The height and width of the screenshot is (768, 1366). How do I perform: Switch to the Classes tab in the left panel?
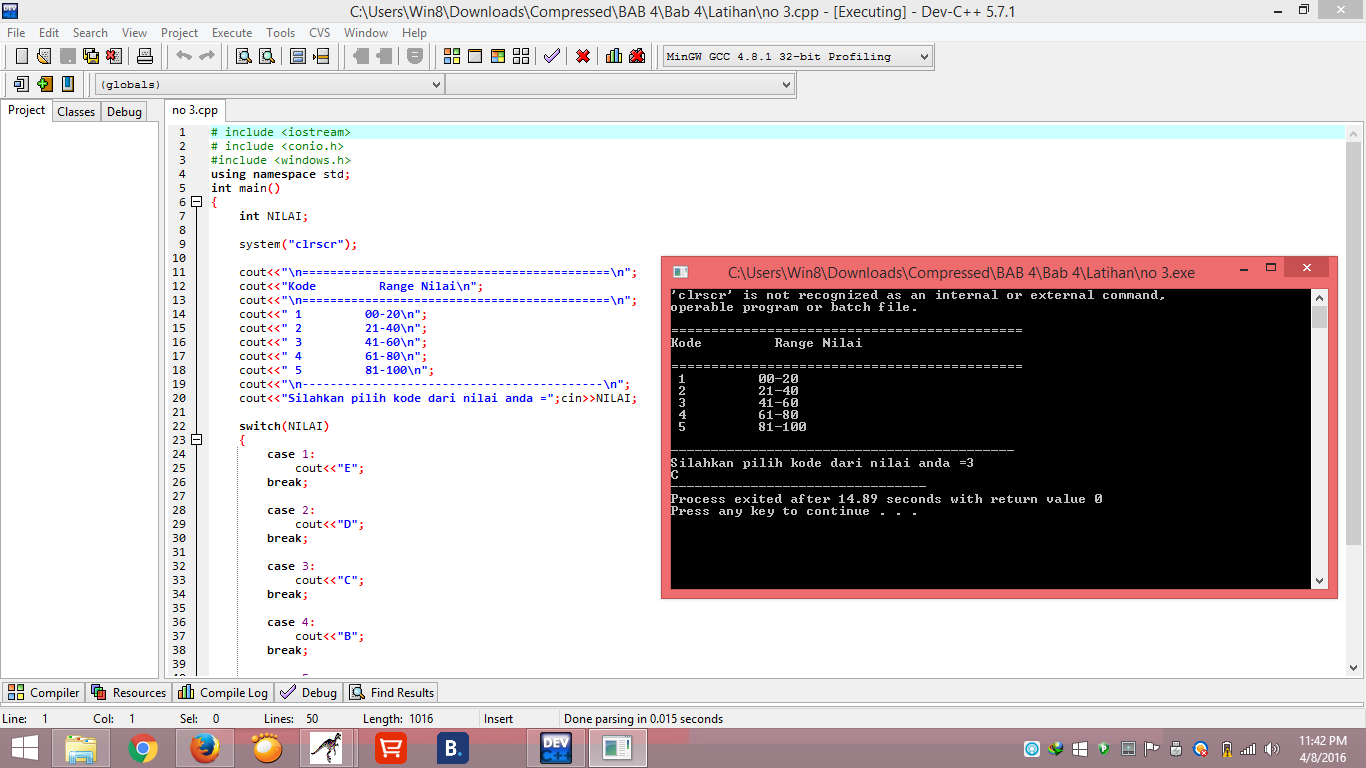[x=76, y=112]
